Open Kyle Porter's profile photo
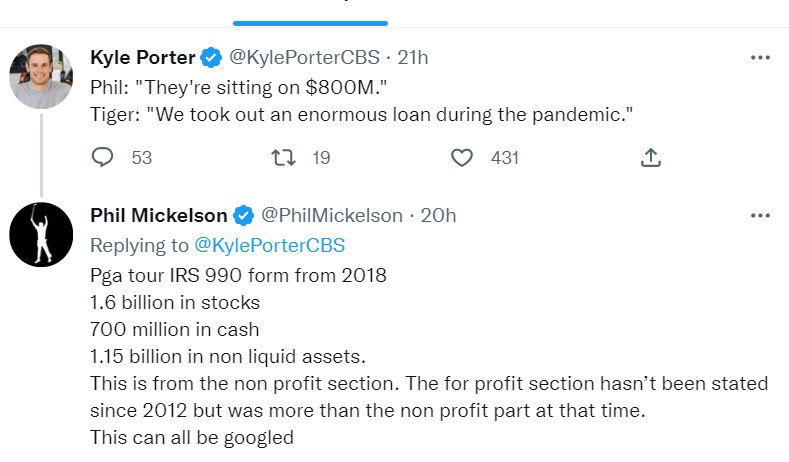The image size is (789, 462). pos(41,76)
